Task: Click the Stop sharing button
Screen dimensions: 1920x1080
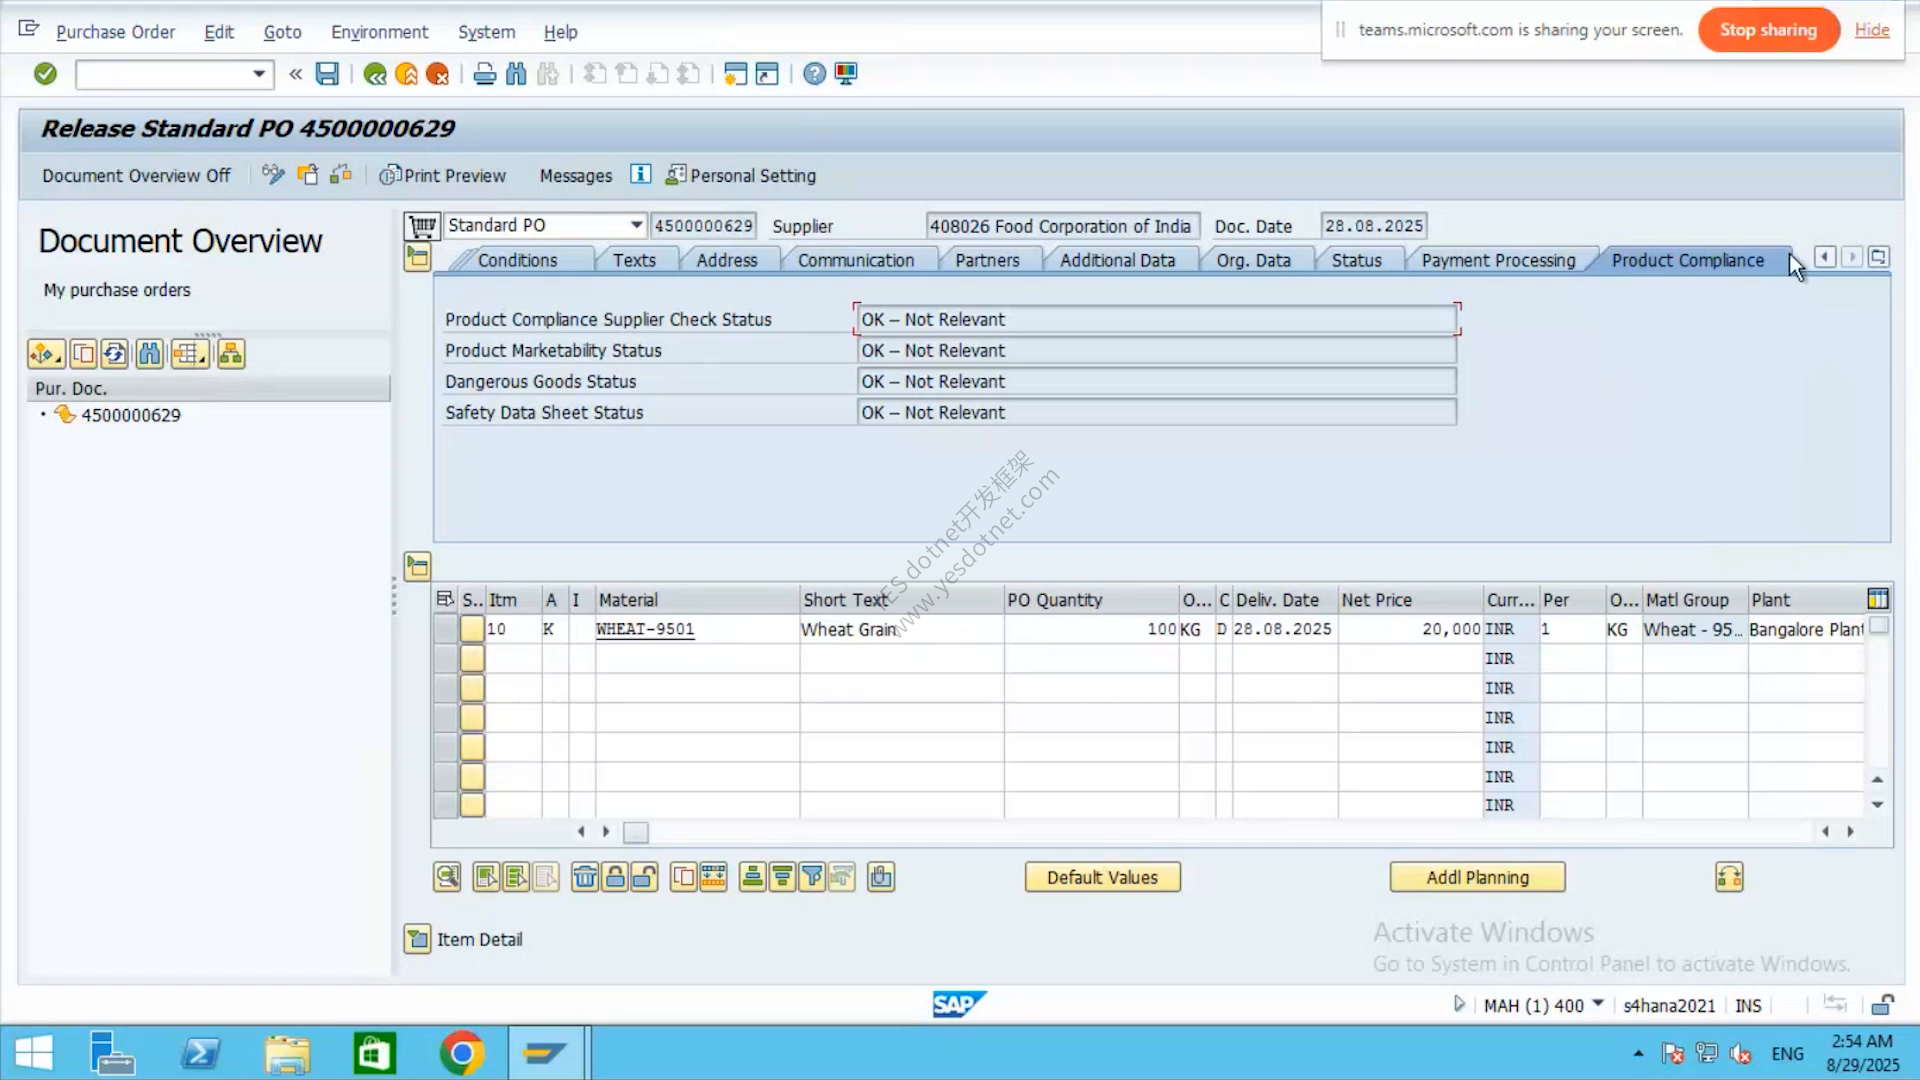Action: (1768, 30)
